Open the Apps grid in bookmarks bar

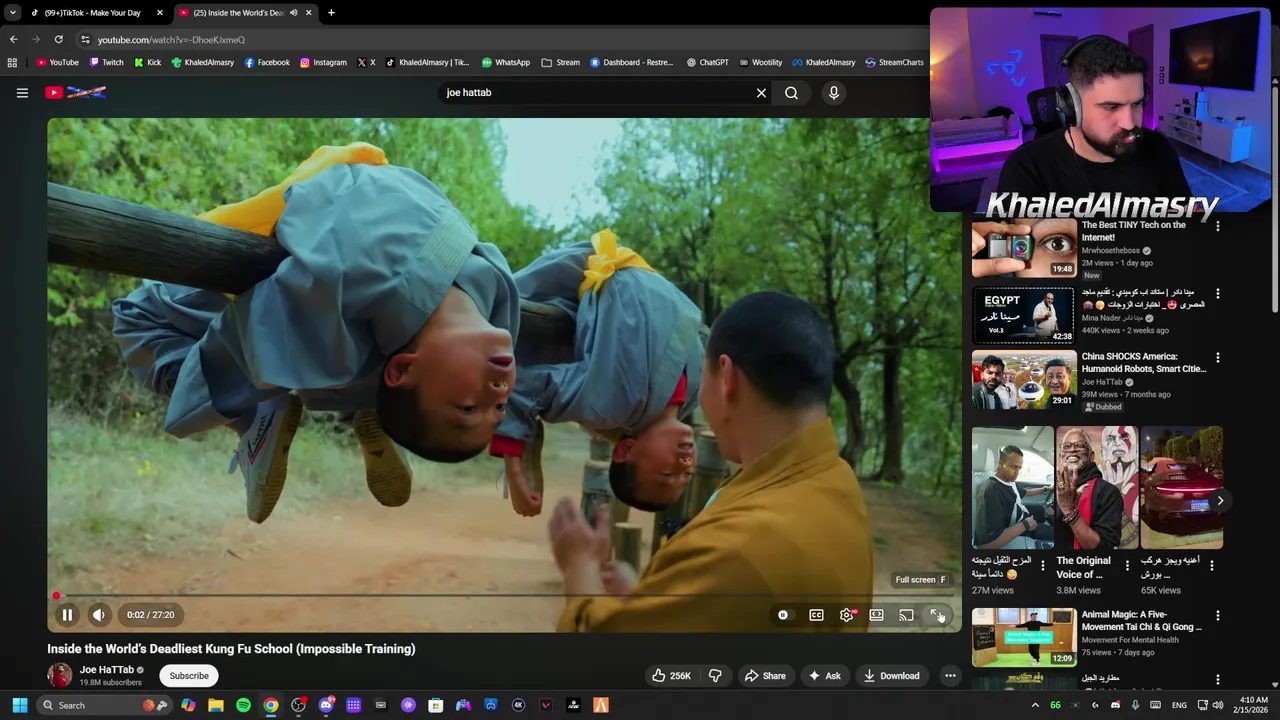tap(12, 62)
